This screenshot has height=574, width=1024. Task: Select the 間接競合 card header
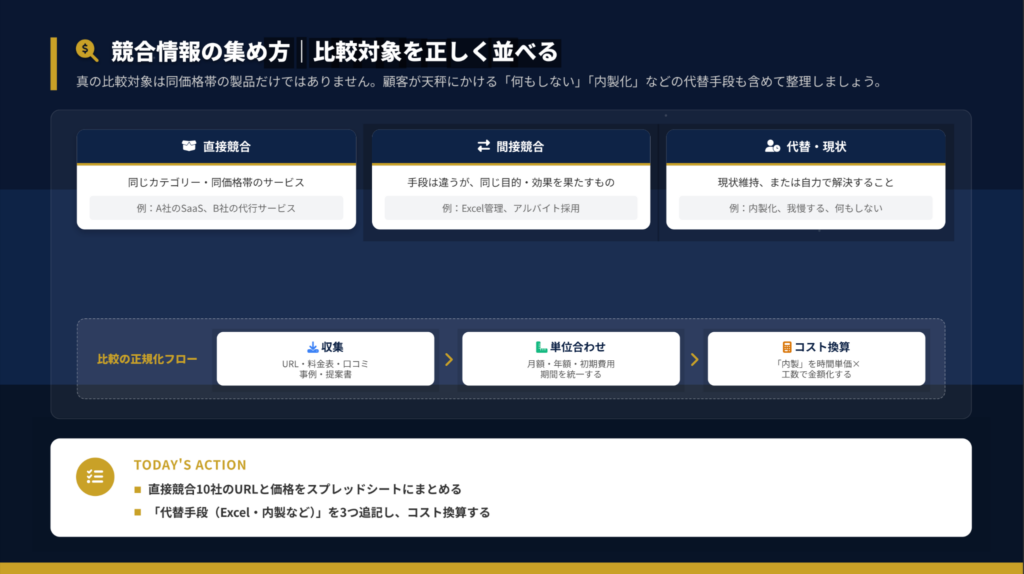(511, 146)
